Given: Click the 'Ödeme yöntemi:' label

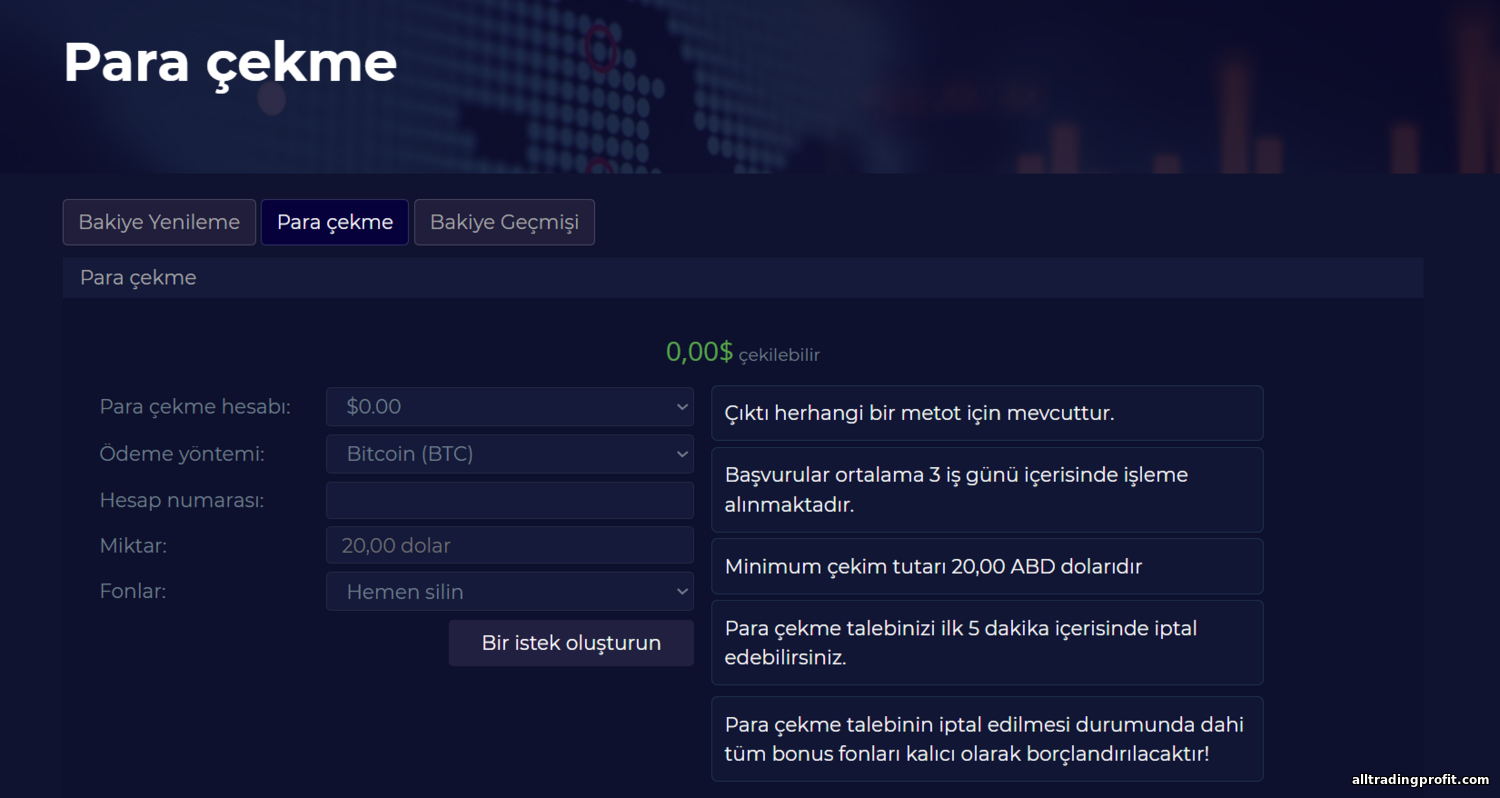Looking at the screenshot, I should click(x=182, y=454).
